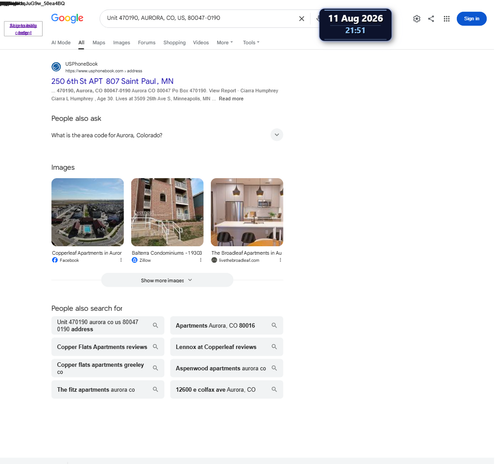
Task: Click the skip to accessibility link box
Action: click(23, 29)
